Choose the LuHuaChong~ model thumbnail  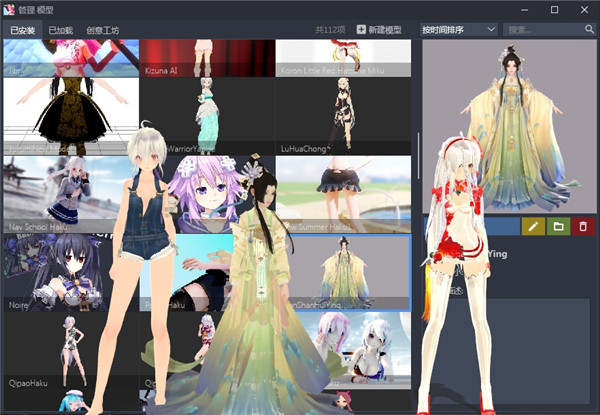coord(343,116)
